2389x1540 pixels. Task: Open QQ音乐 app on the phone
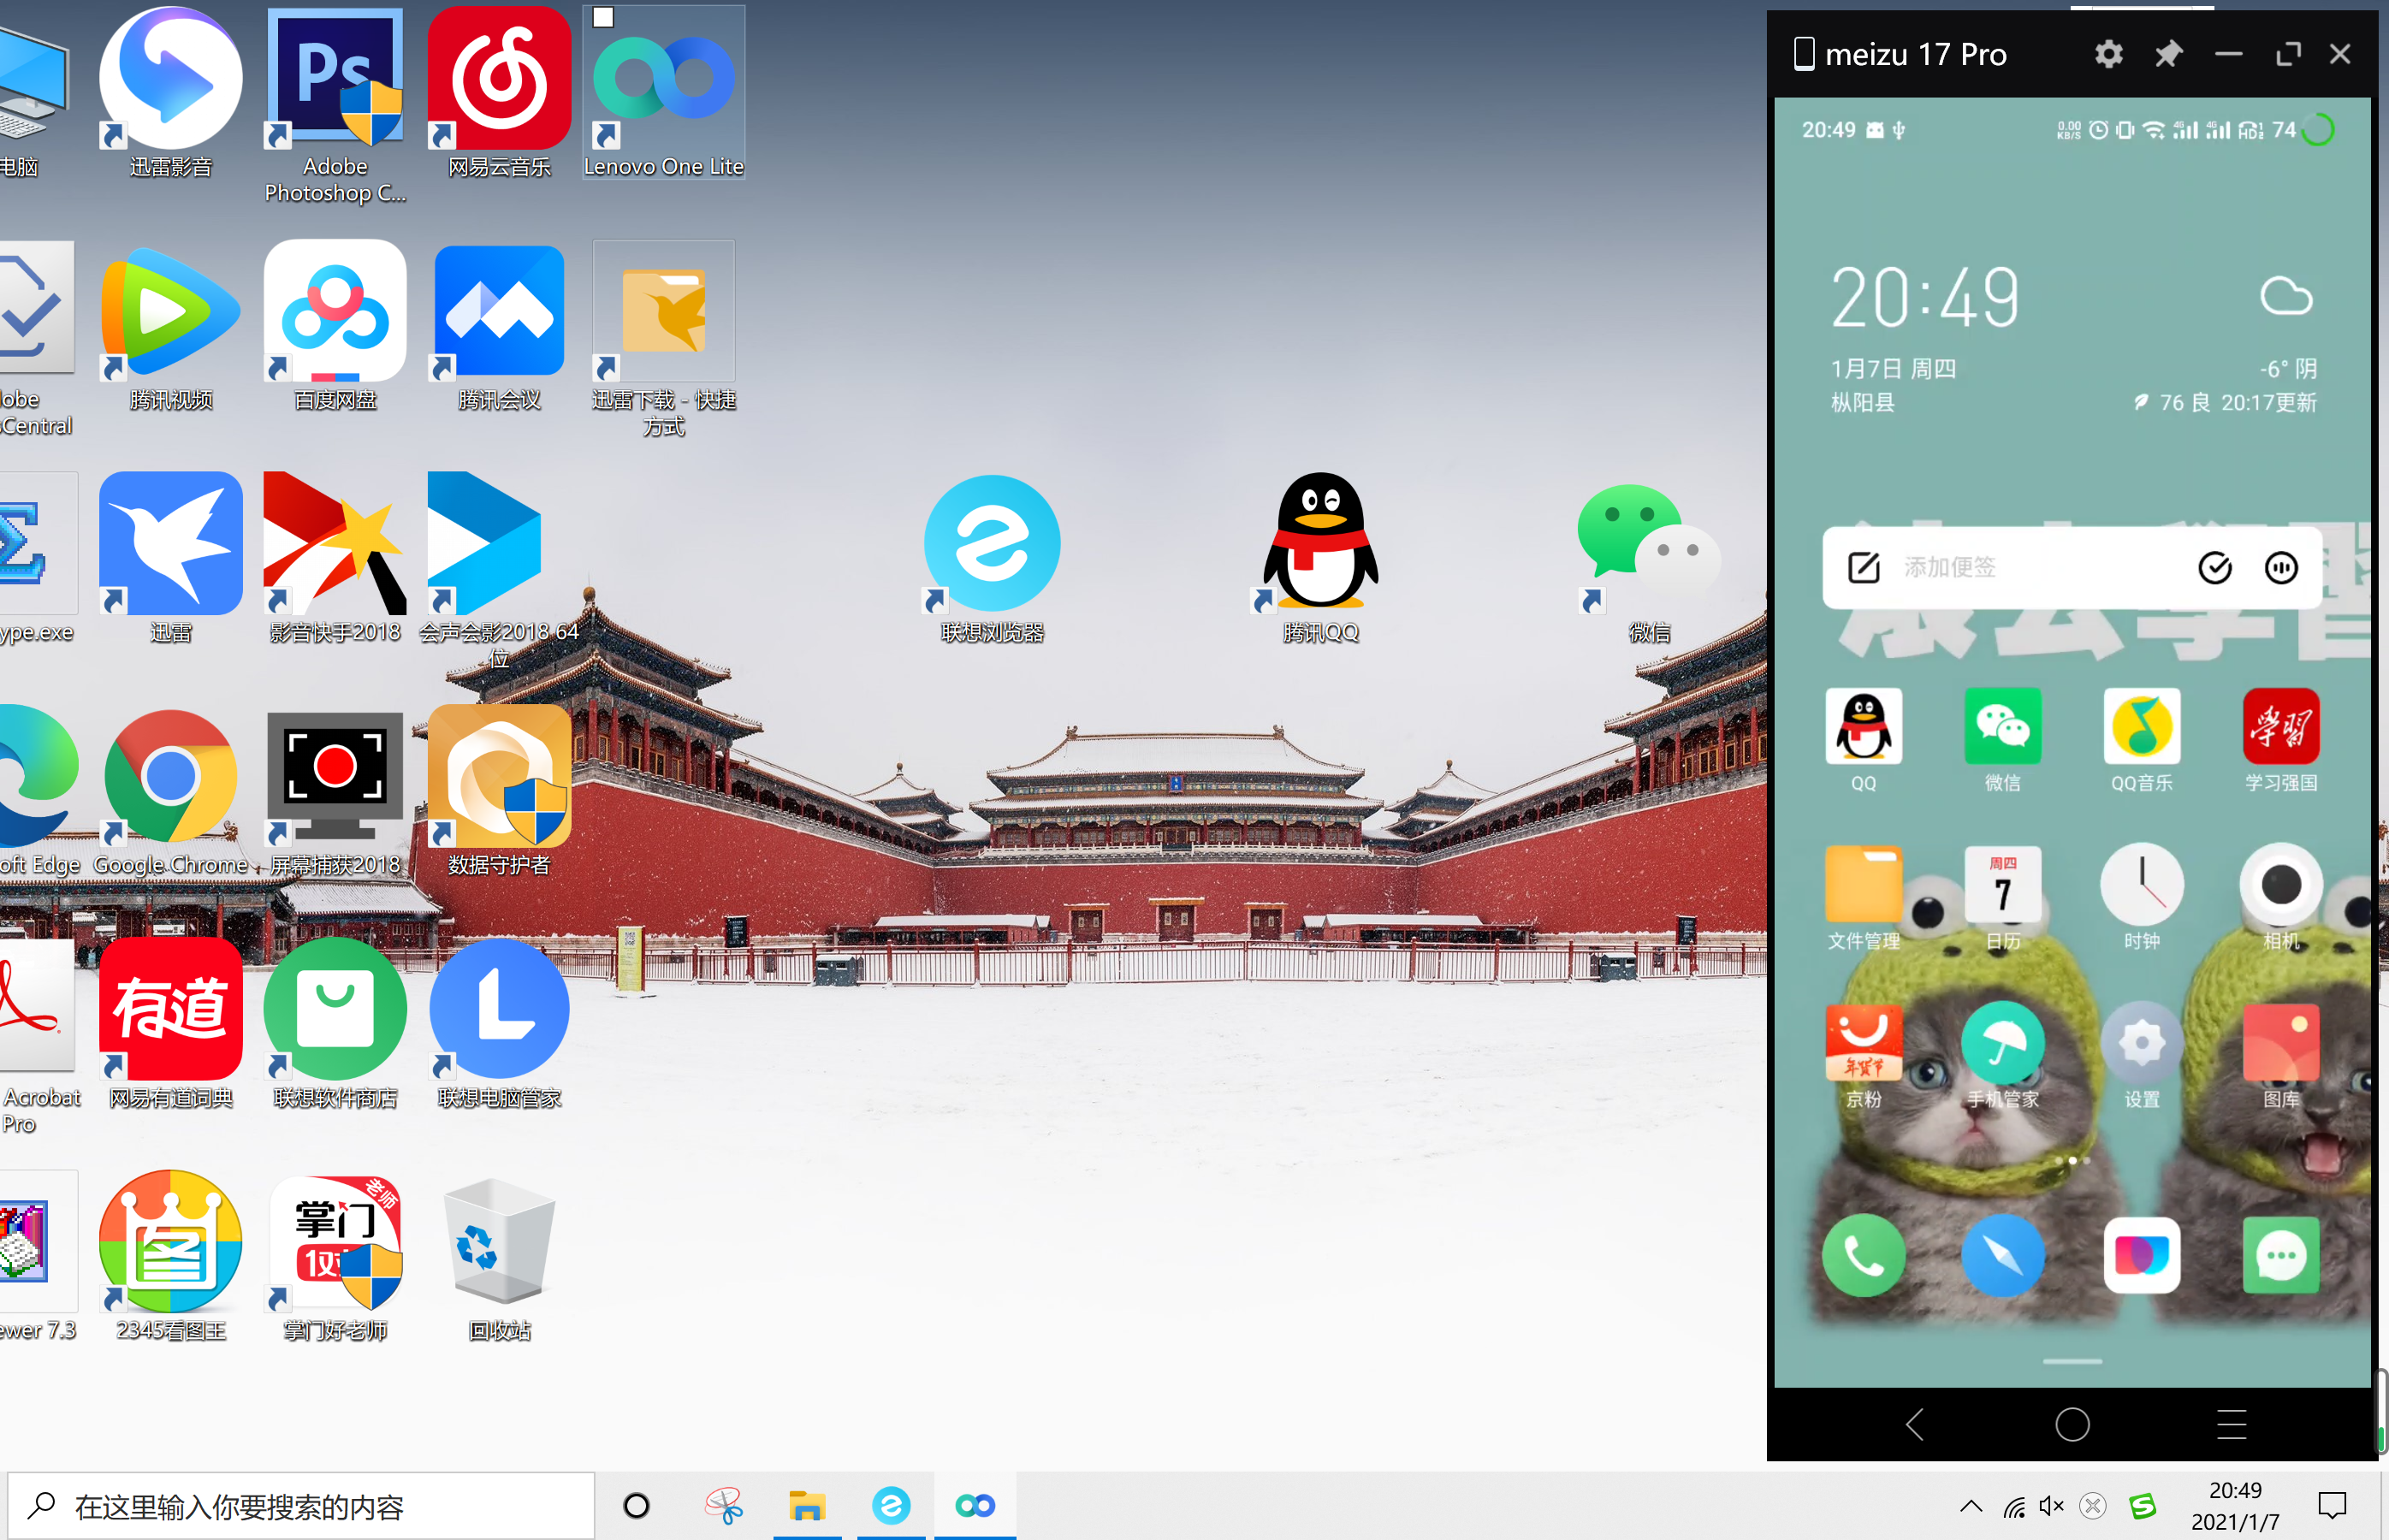2141,740
